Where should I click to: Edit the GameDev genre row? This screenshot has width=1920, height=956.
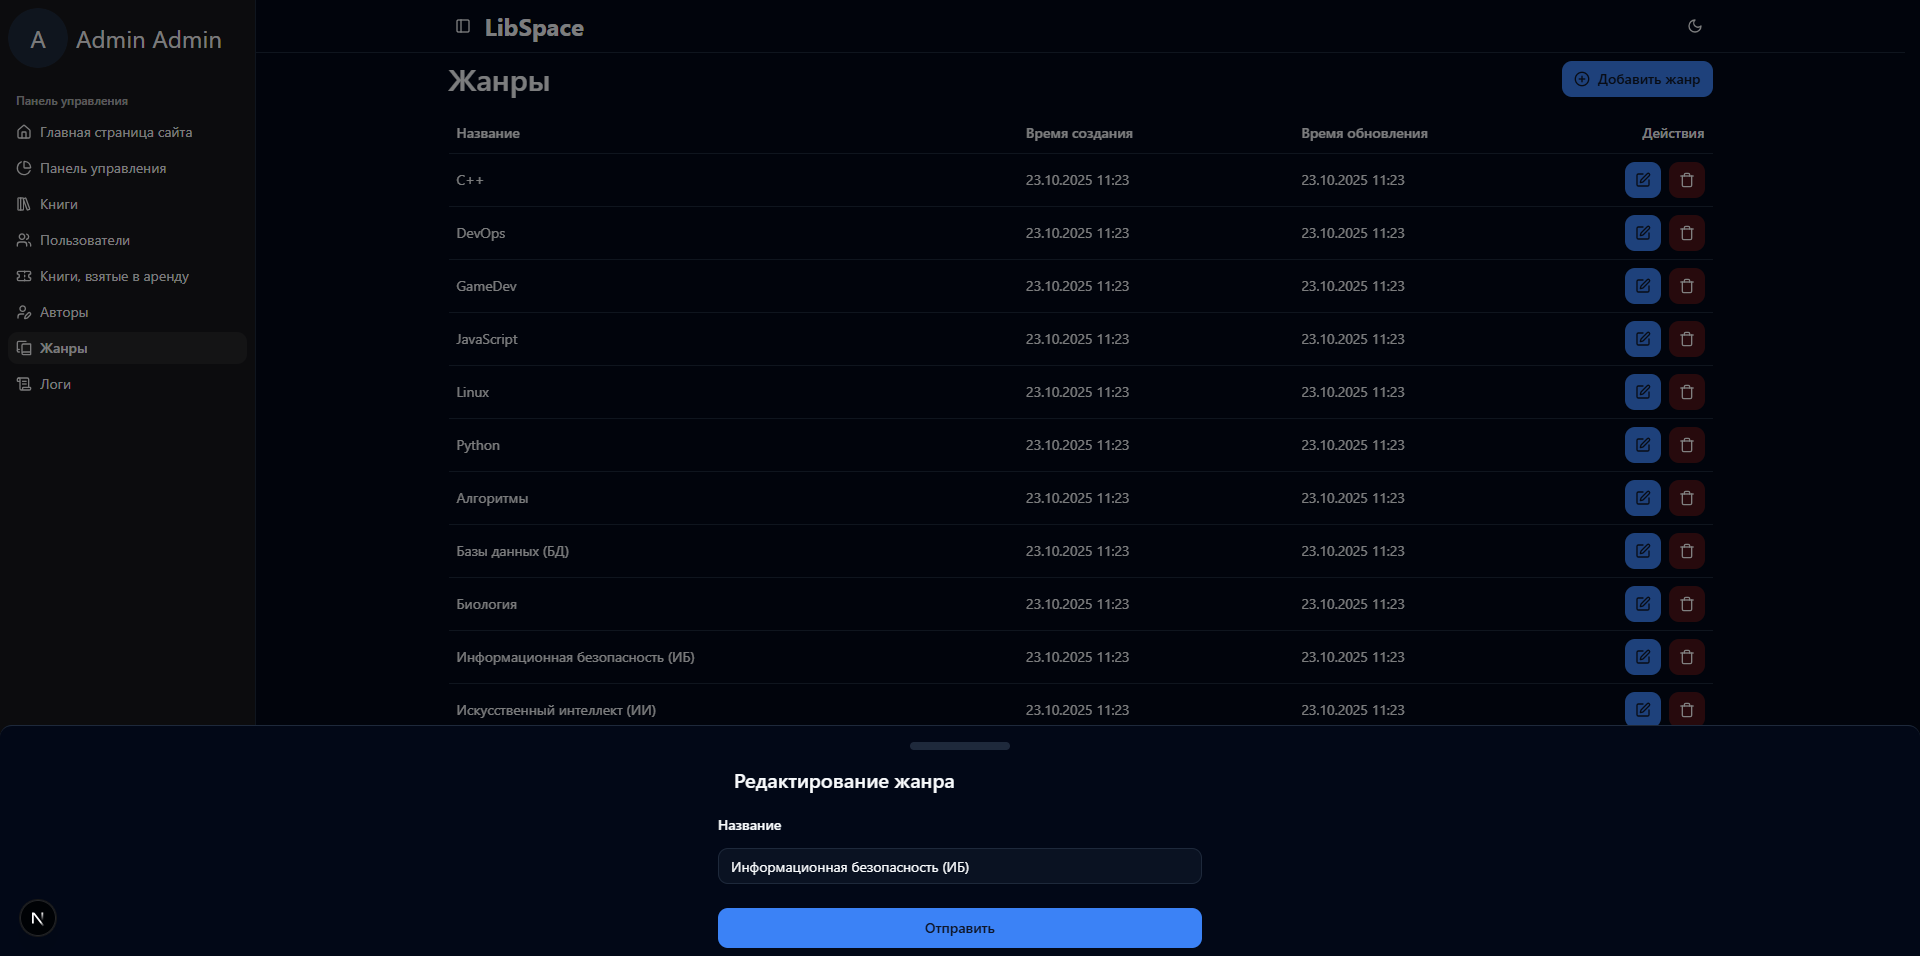(x=1642, y=286)
